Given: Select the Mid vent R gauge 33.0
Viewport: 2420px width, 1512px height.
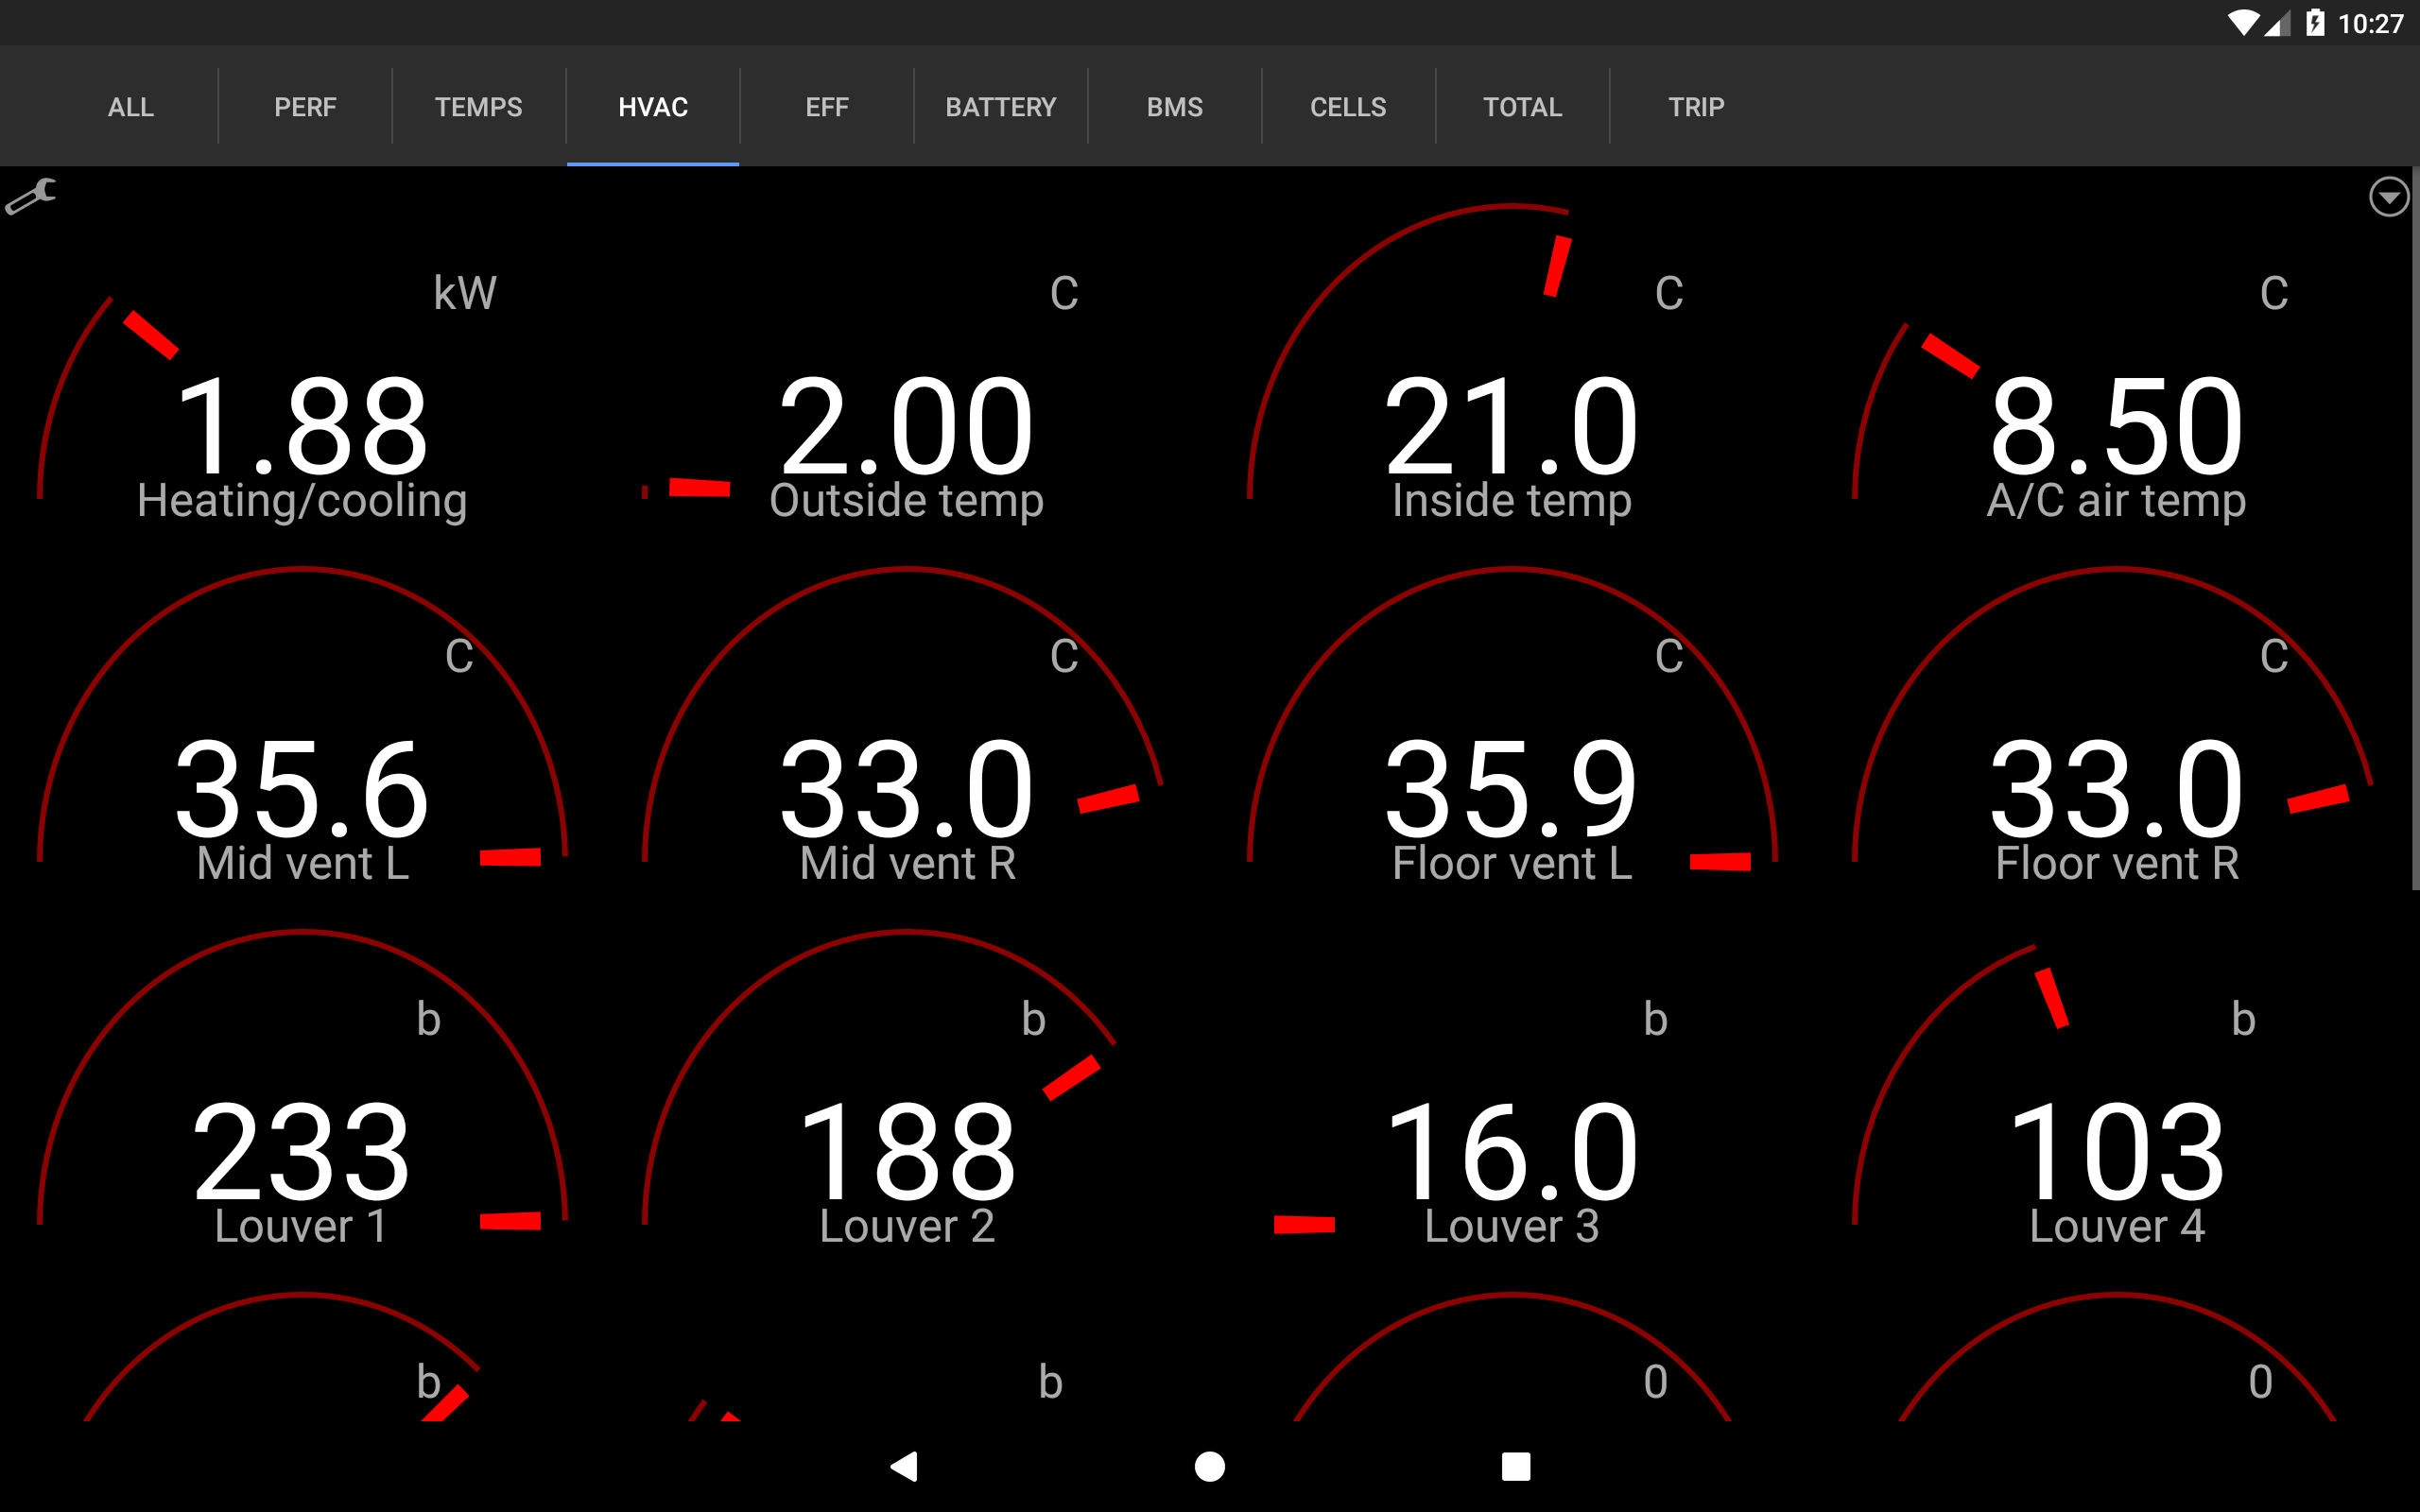Looking at the screenshot, I should coord(907,790).
